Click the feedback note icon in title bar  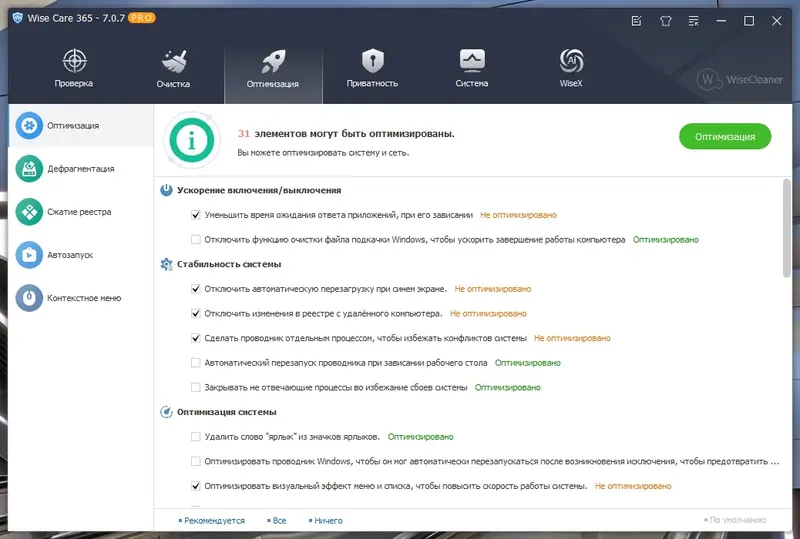click(636, 21)
